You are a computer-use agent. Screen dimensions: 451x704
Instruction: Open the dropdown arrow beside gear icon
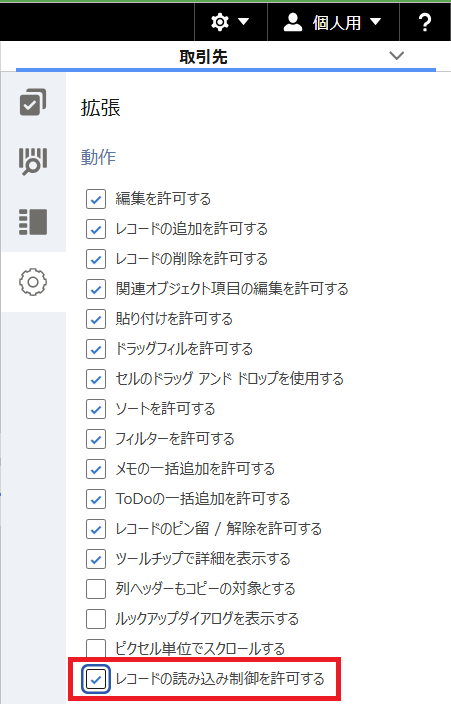tap(243, 22)
